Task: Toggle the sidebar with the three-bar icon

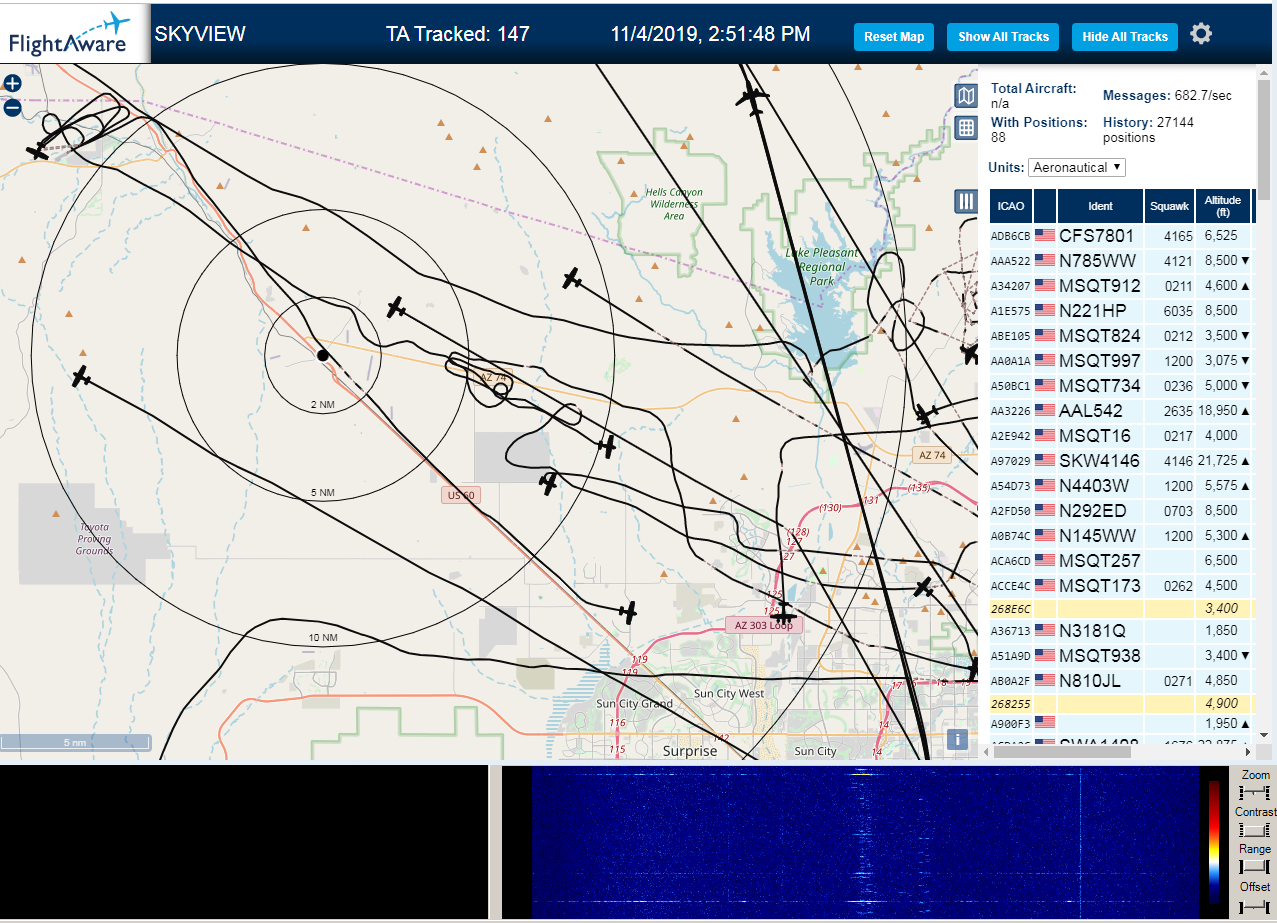Action: [966, 201]
